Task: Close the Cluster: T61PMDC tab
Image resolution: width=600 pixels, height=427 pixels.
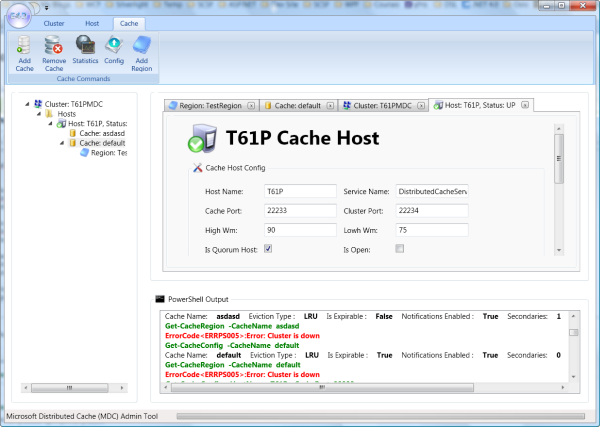Action: pyautogui.click(x=421, y=106)
